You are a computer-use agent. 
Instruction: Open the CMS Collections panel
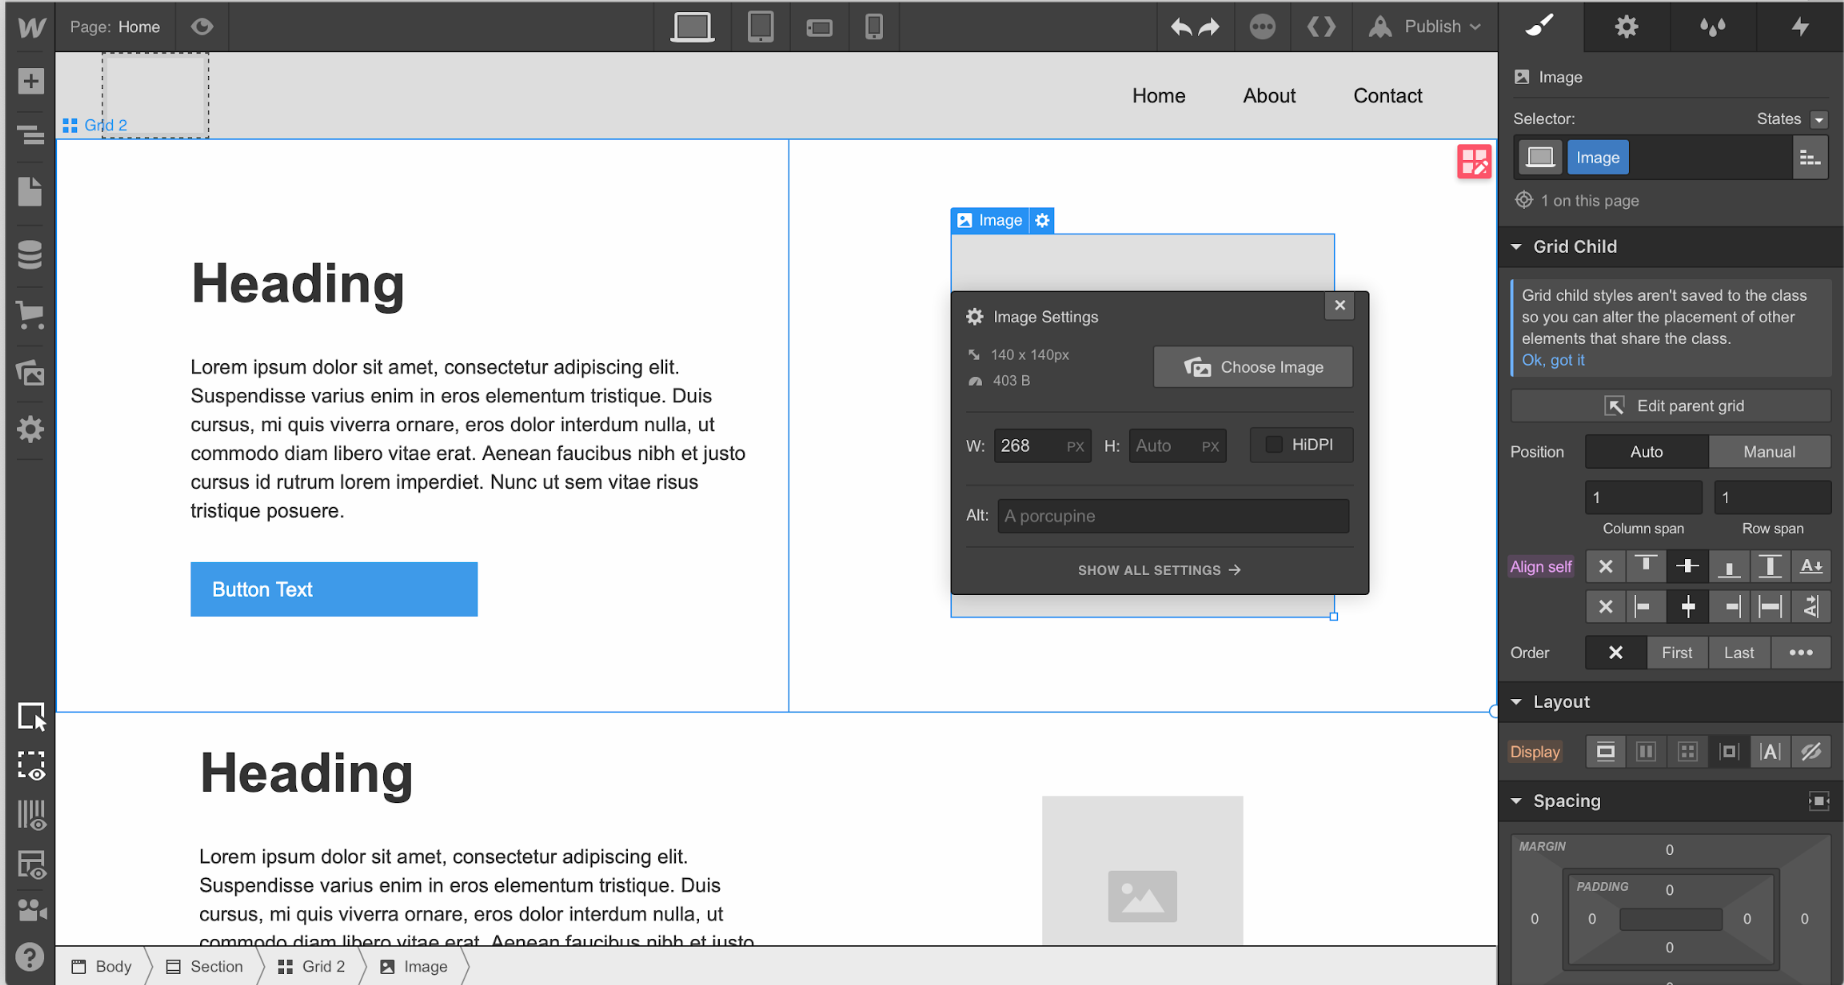pos(31,255)
